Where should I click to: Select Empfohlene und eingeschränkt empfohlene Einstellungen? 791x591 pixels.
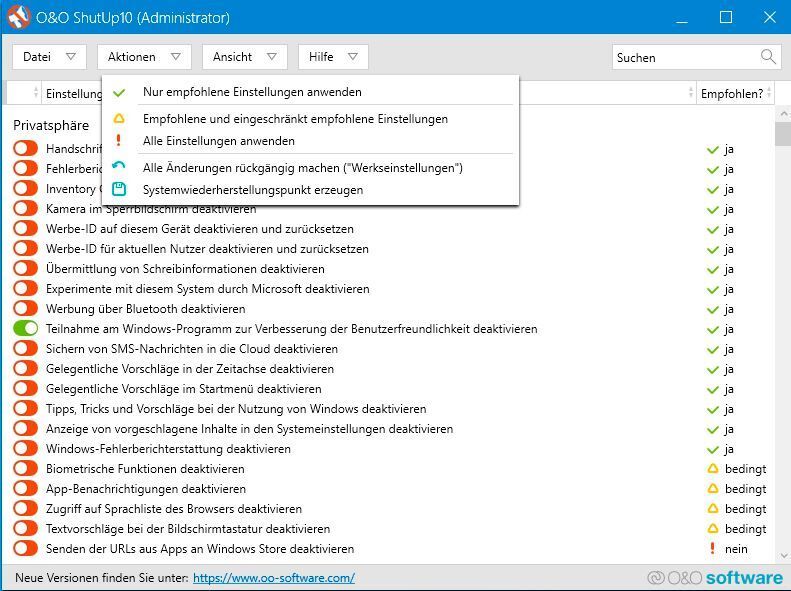point(310,119)
